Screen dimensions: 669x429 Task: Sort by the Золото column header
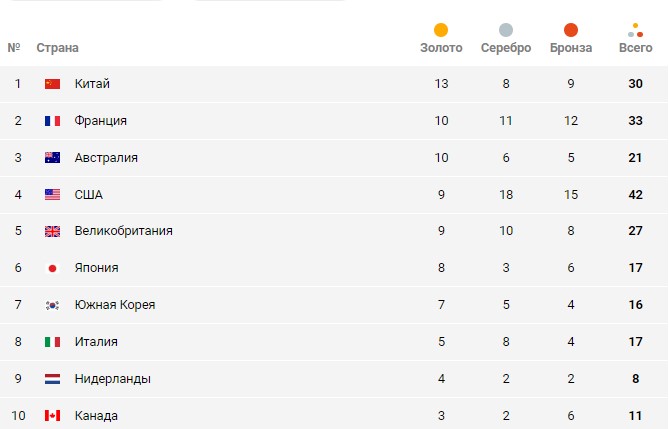pyautogui.click(x=441, y=48)
